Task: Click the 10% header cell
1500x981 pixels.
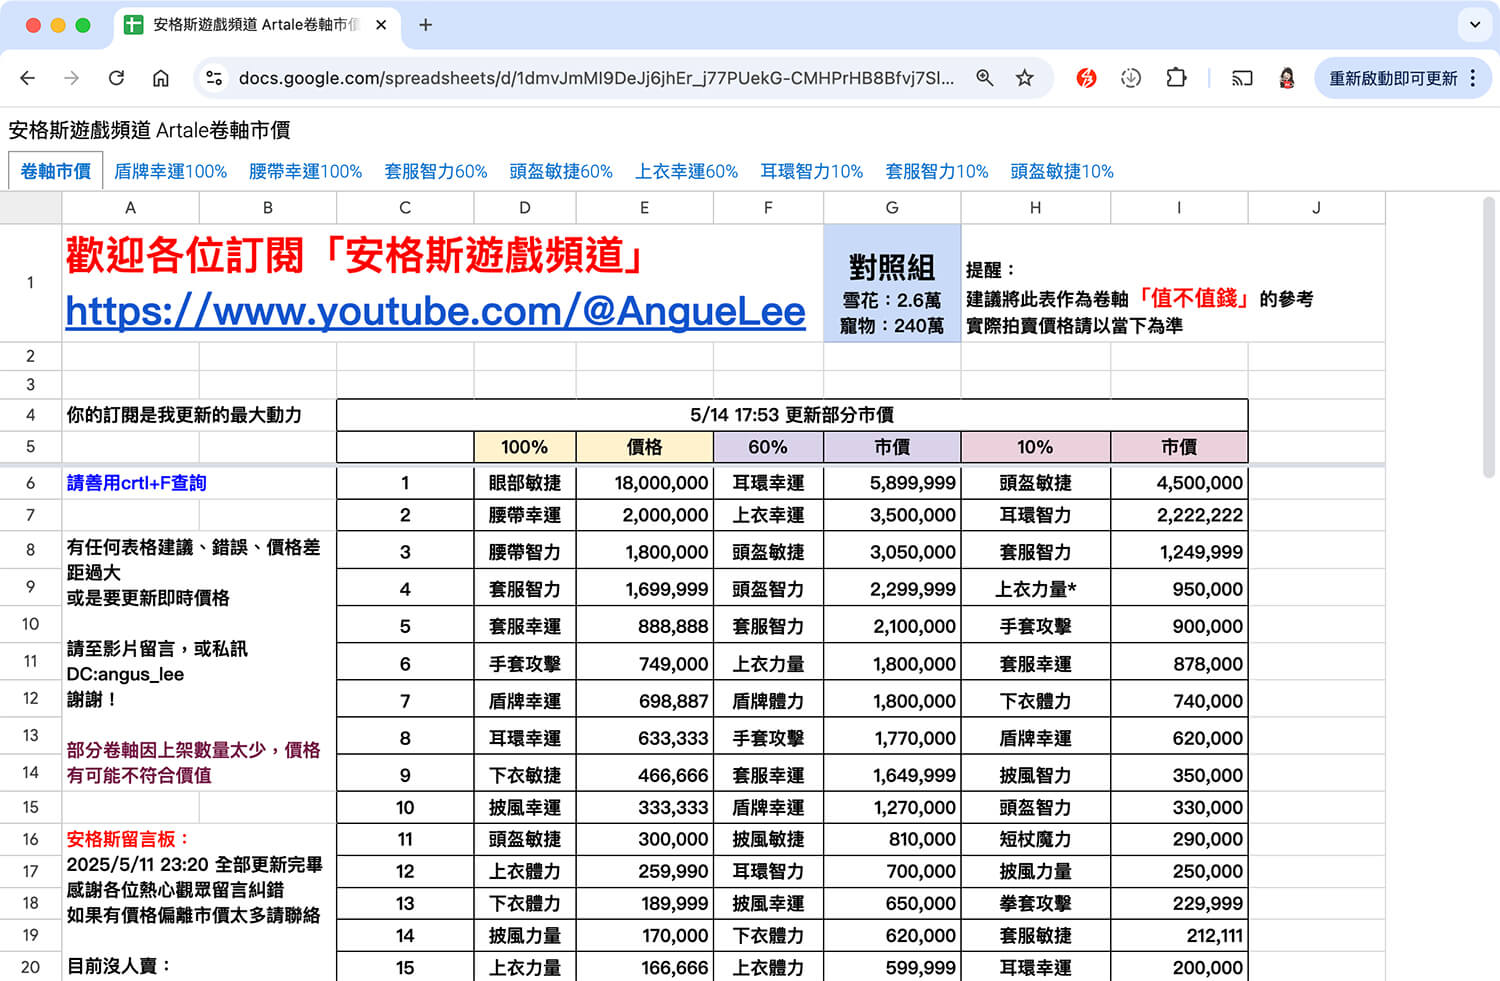Action: [x=1035, y=447]
